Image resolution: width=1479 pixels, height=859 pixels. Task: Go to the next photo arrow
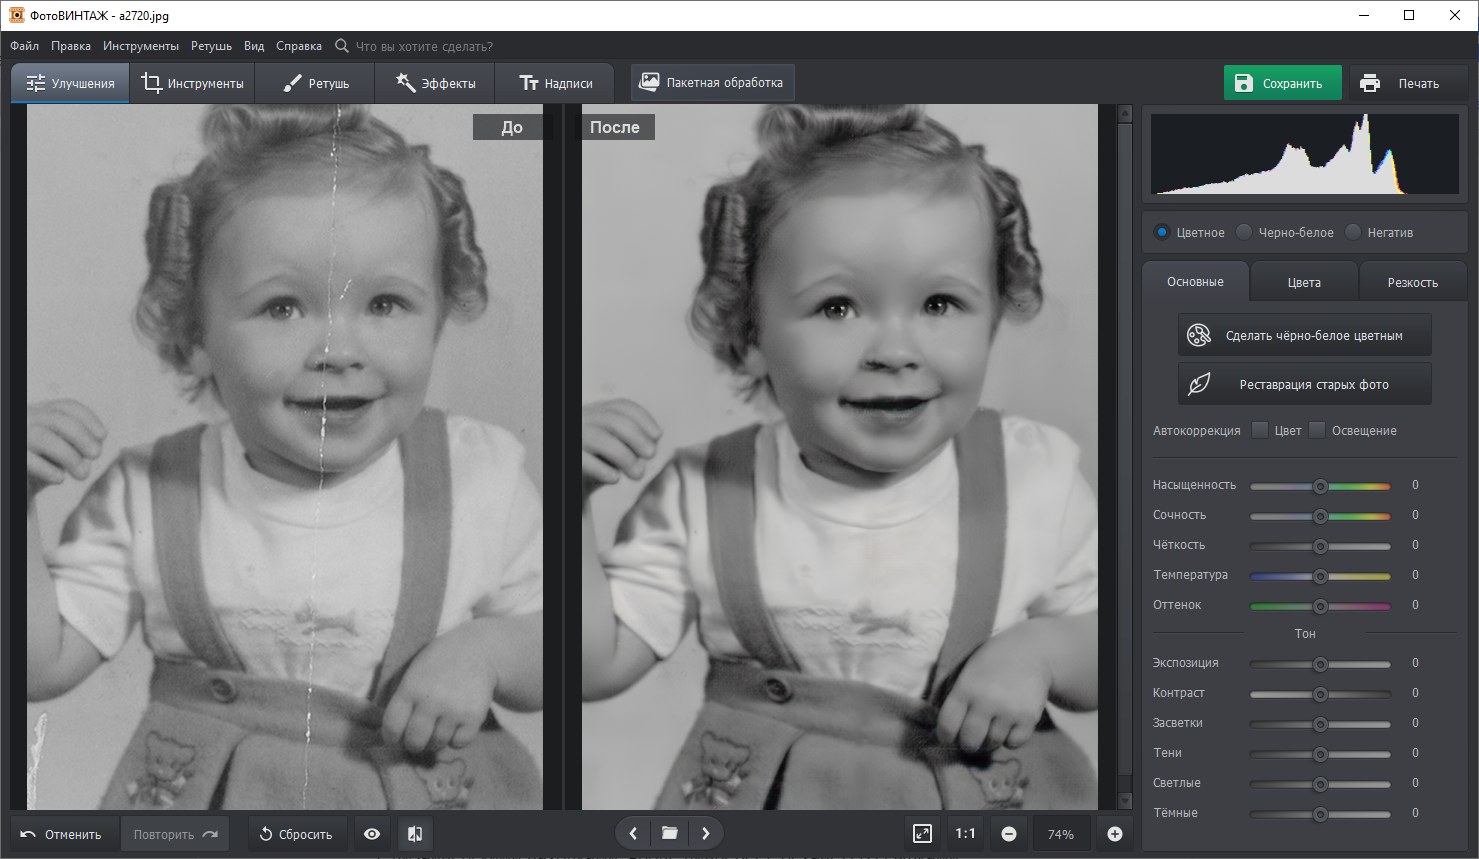coord(706,833)
